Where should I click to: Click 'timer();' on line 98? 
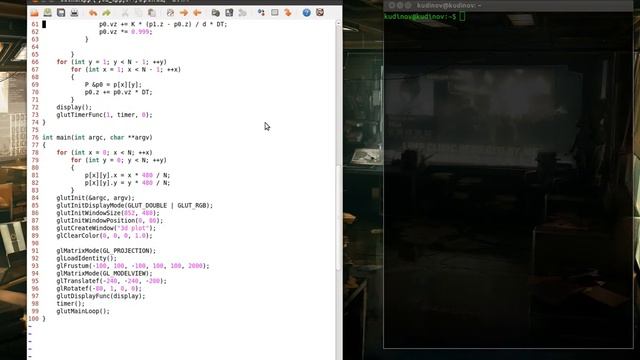[71, 304]
